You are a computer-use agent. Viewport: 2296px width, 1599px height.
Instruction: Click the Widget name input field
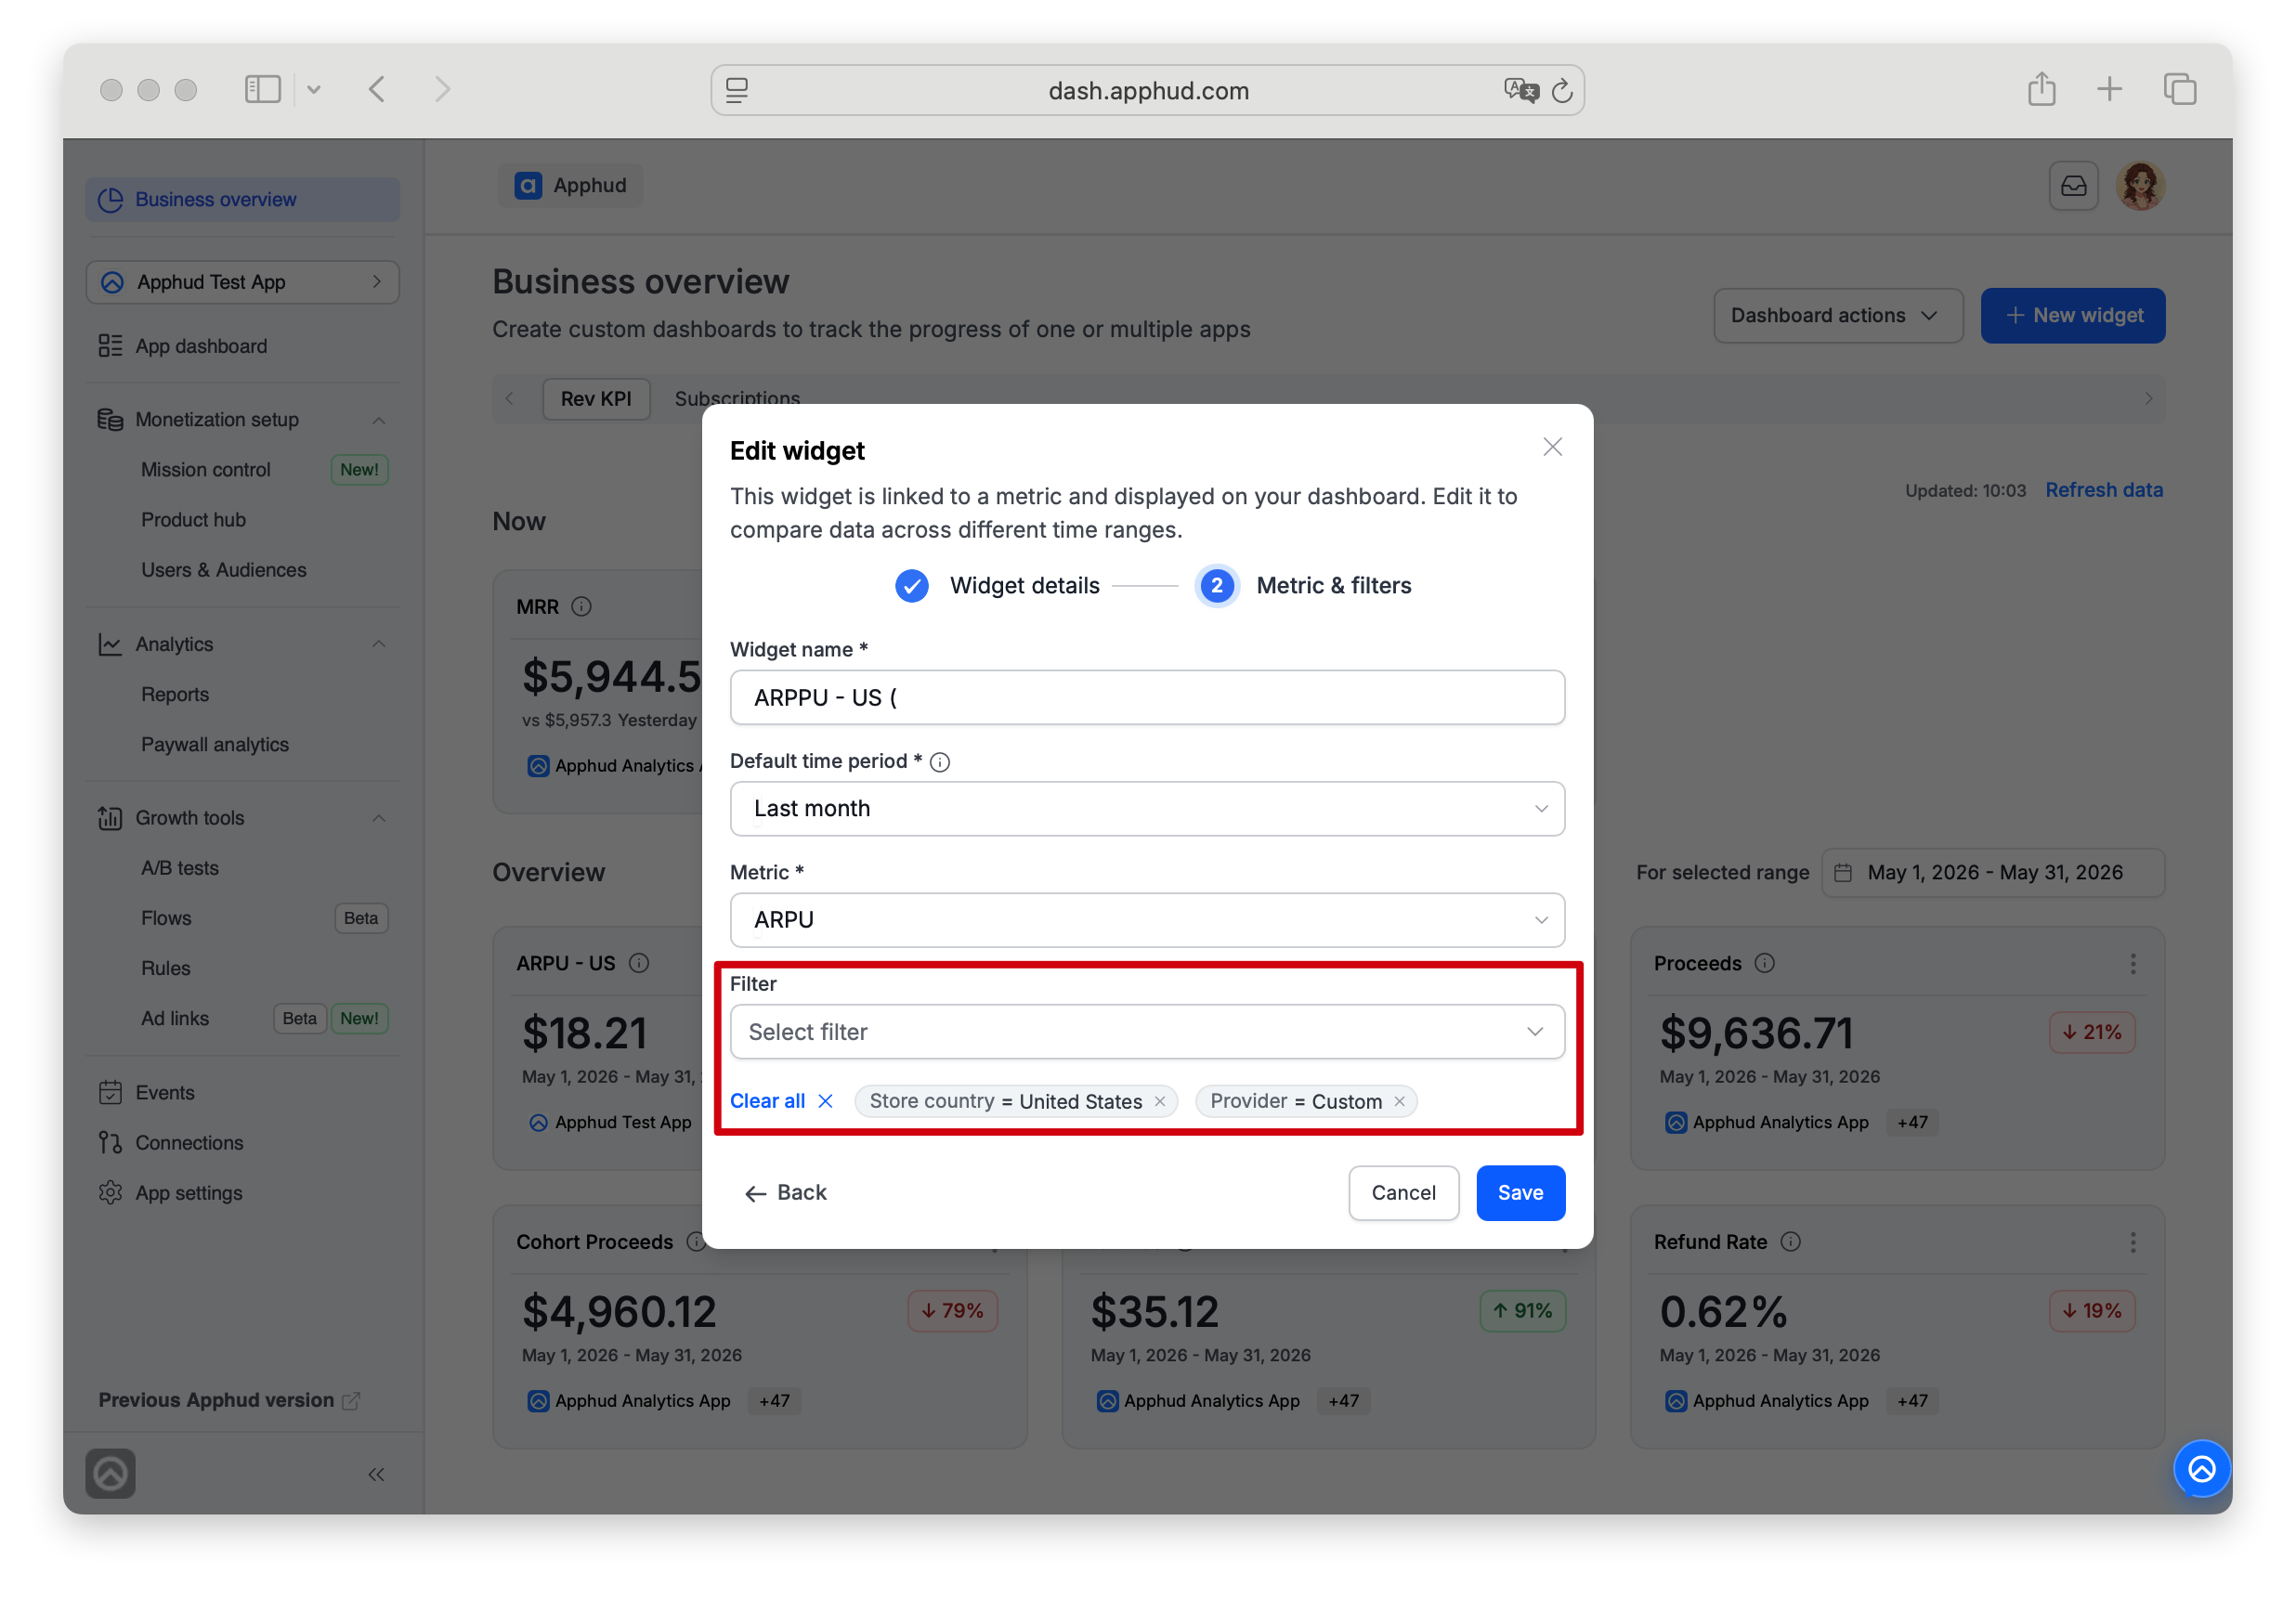[1147, 697]
